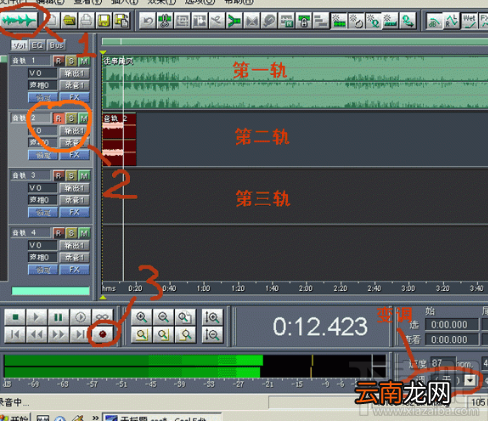The height and width of the screenshot is (421, 488).
Task: Solo track 1 with its S button
Action: tap(71, 61)
